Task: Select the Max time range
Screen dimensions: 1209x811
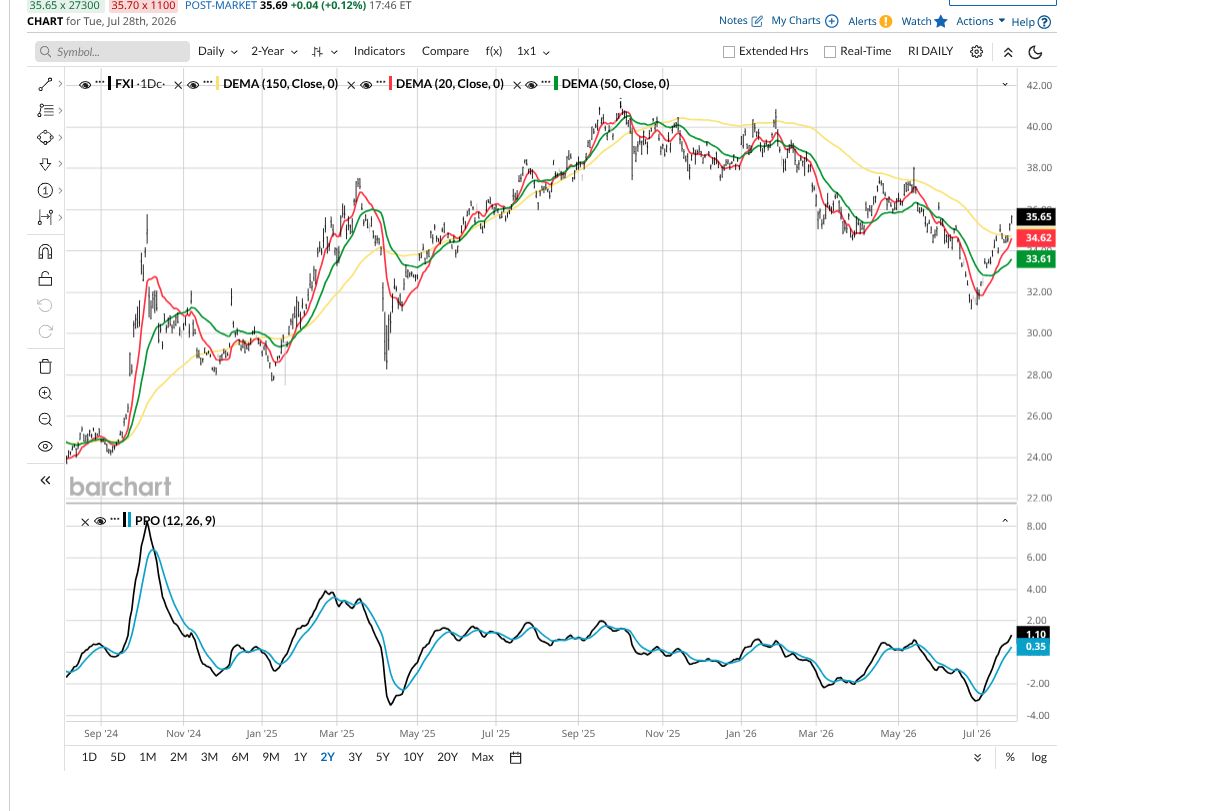Action: (482, 757)
